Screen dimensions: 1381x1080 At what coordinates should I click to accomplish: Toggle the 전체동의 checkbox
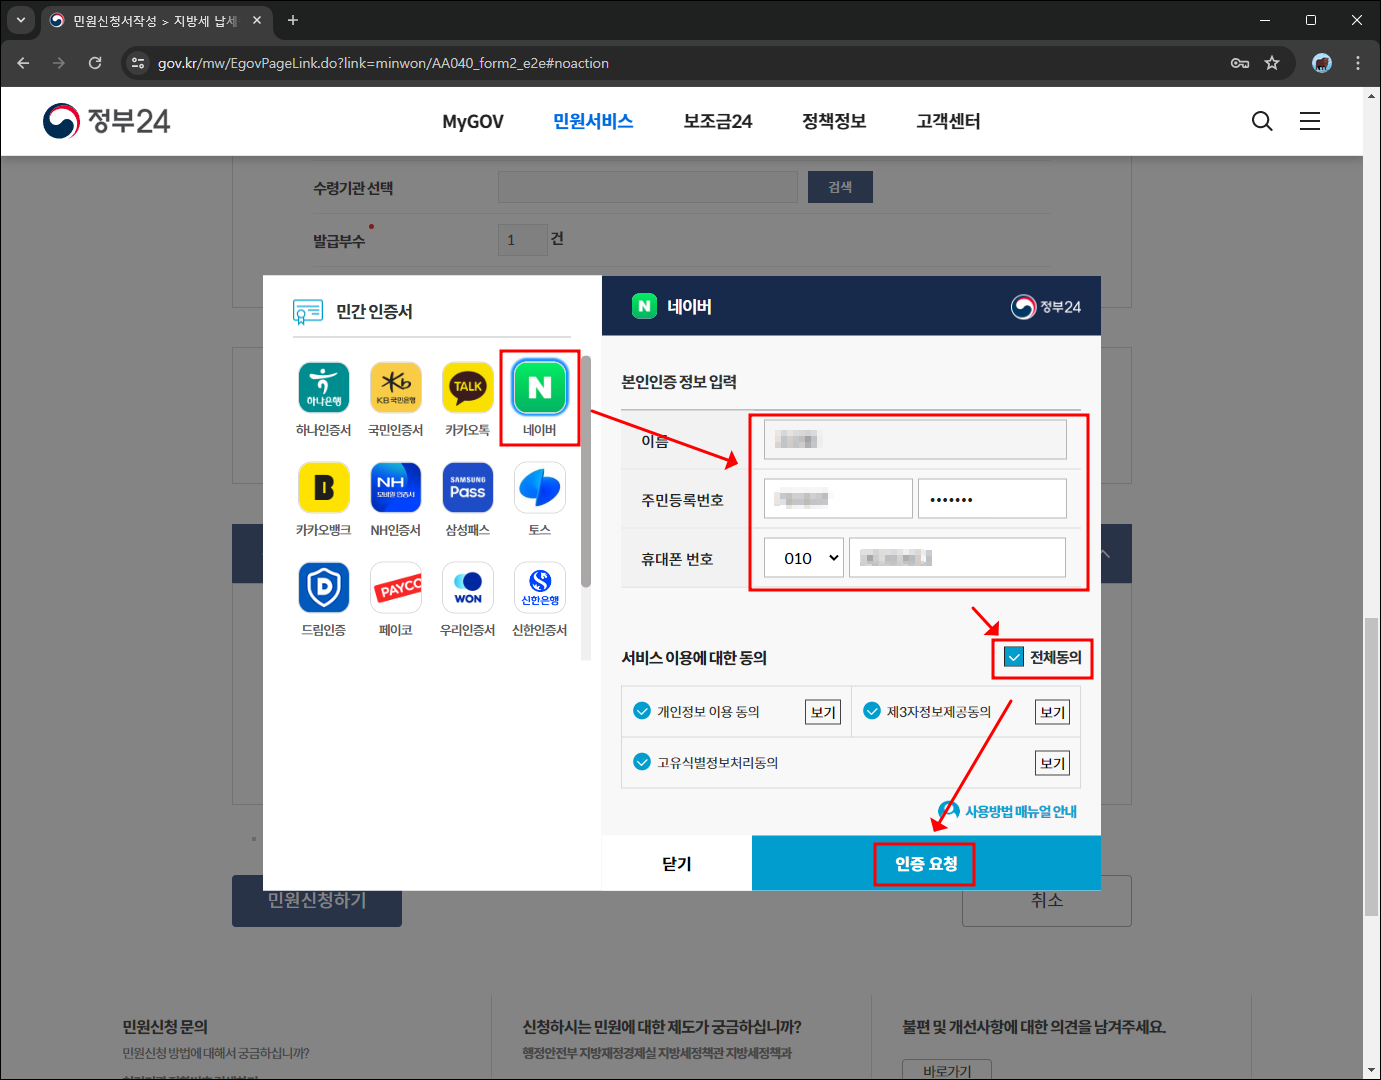coord(1014,657)
